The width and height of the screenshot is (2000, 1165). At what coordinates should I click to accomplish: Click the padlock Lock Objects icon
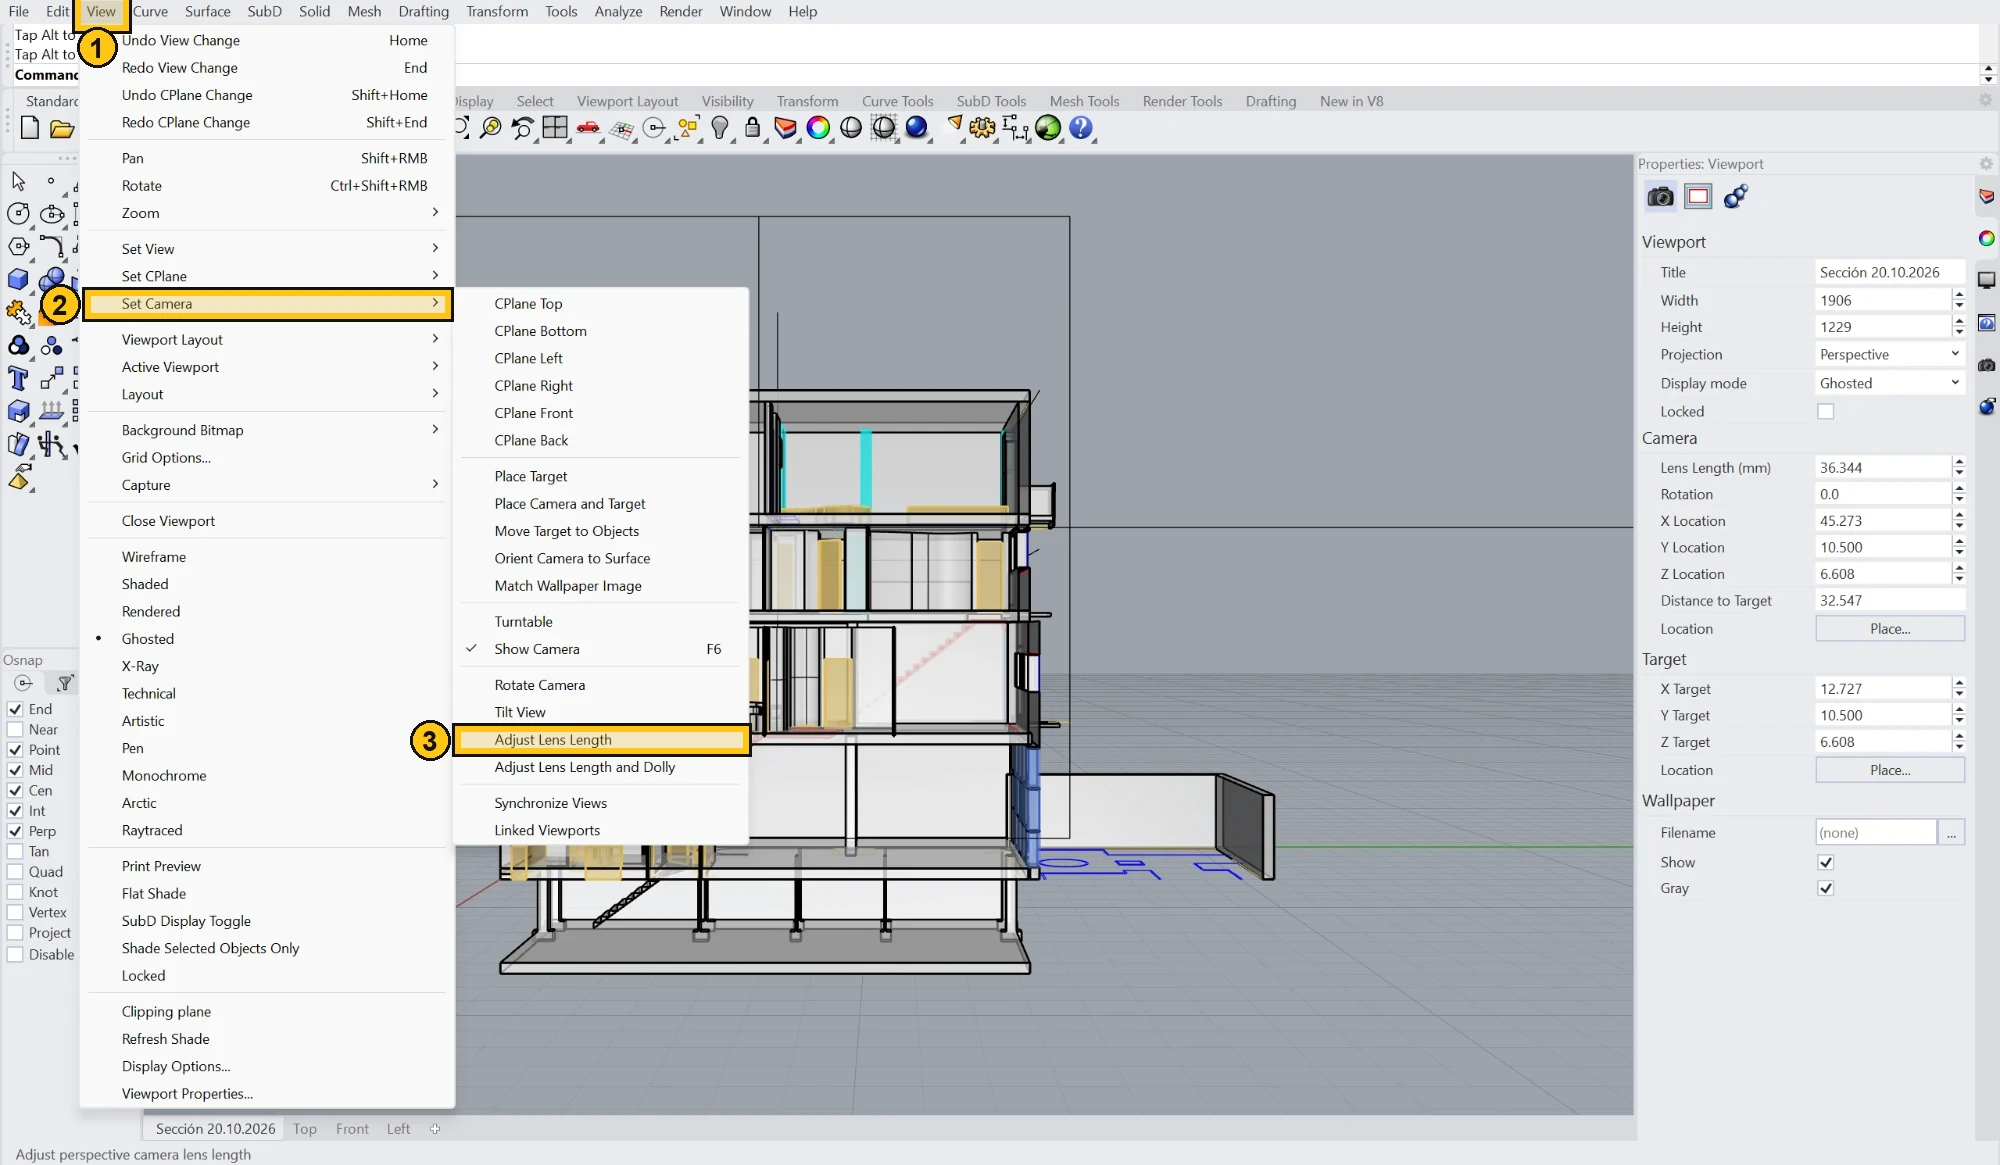click(752, 128)
